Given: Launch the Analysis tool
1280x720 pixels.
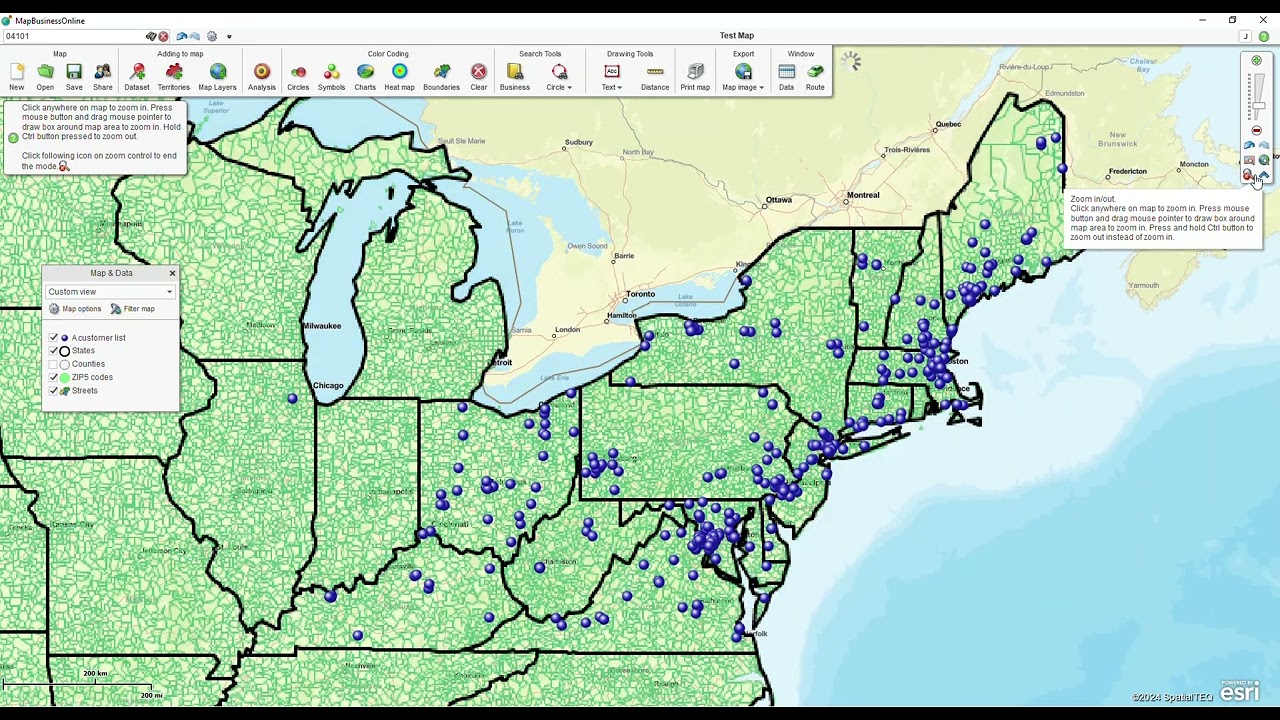Looking at the screenshot, I should point(262,77).
